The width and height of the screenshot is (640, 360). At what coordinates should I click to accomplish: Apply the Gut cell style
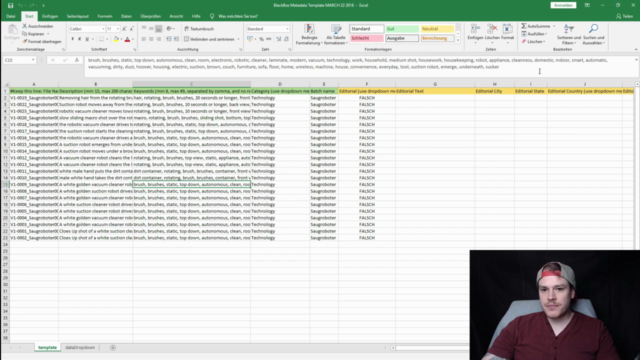tap(402, 29)
